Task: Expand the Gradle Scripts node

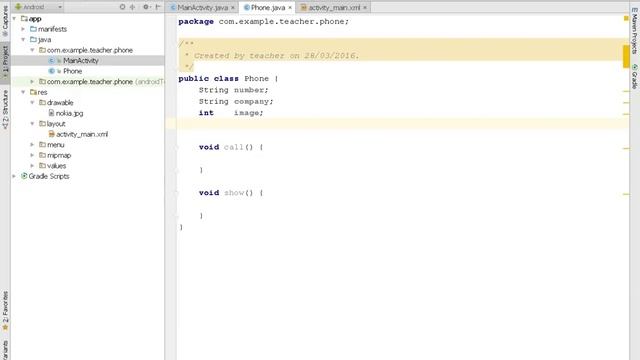Action: [x=14, y=177]
